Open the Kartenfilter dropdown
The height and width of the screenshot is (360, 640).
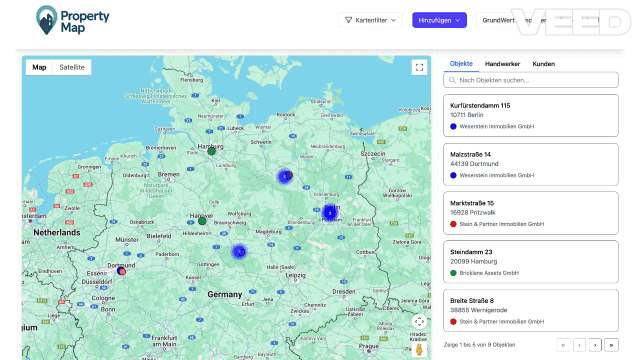point(370,20)
